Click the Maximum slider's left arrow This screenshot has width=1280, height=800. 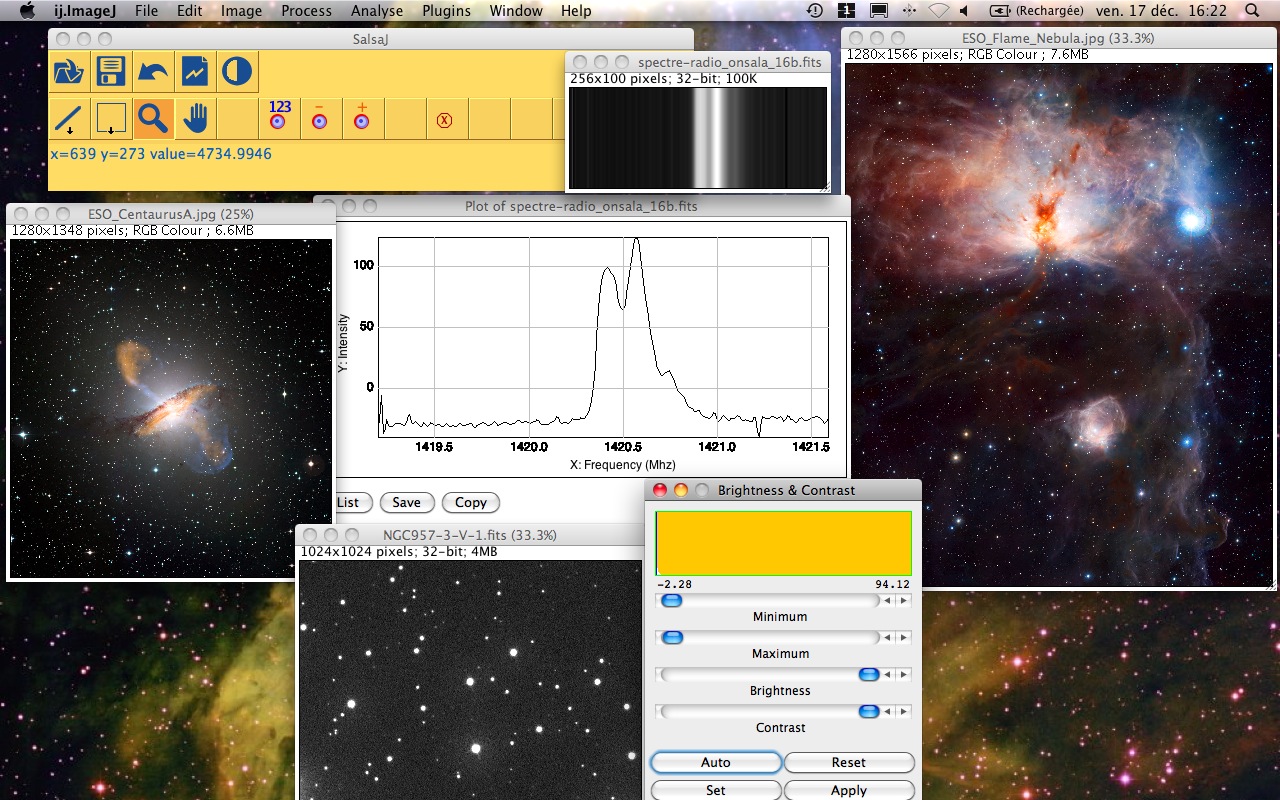[x=888, y=638]
